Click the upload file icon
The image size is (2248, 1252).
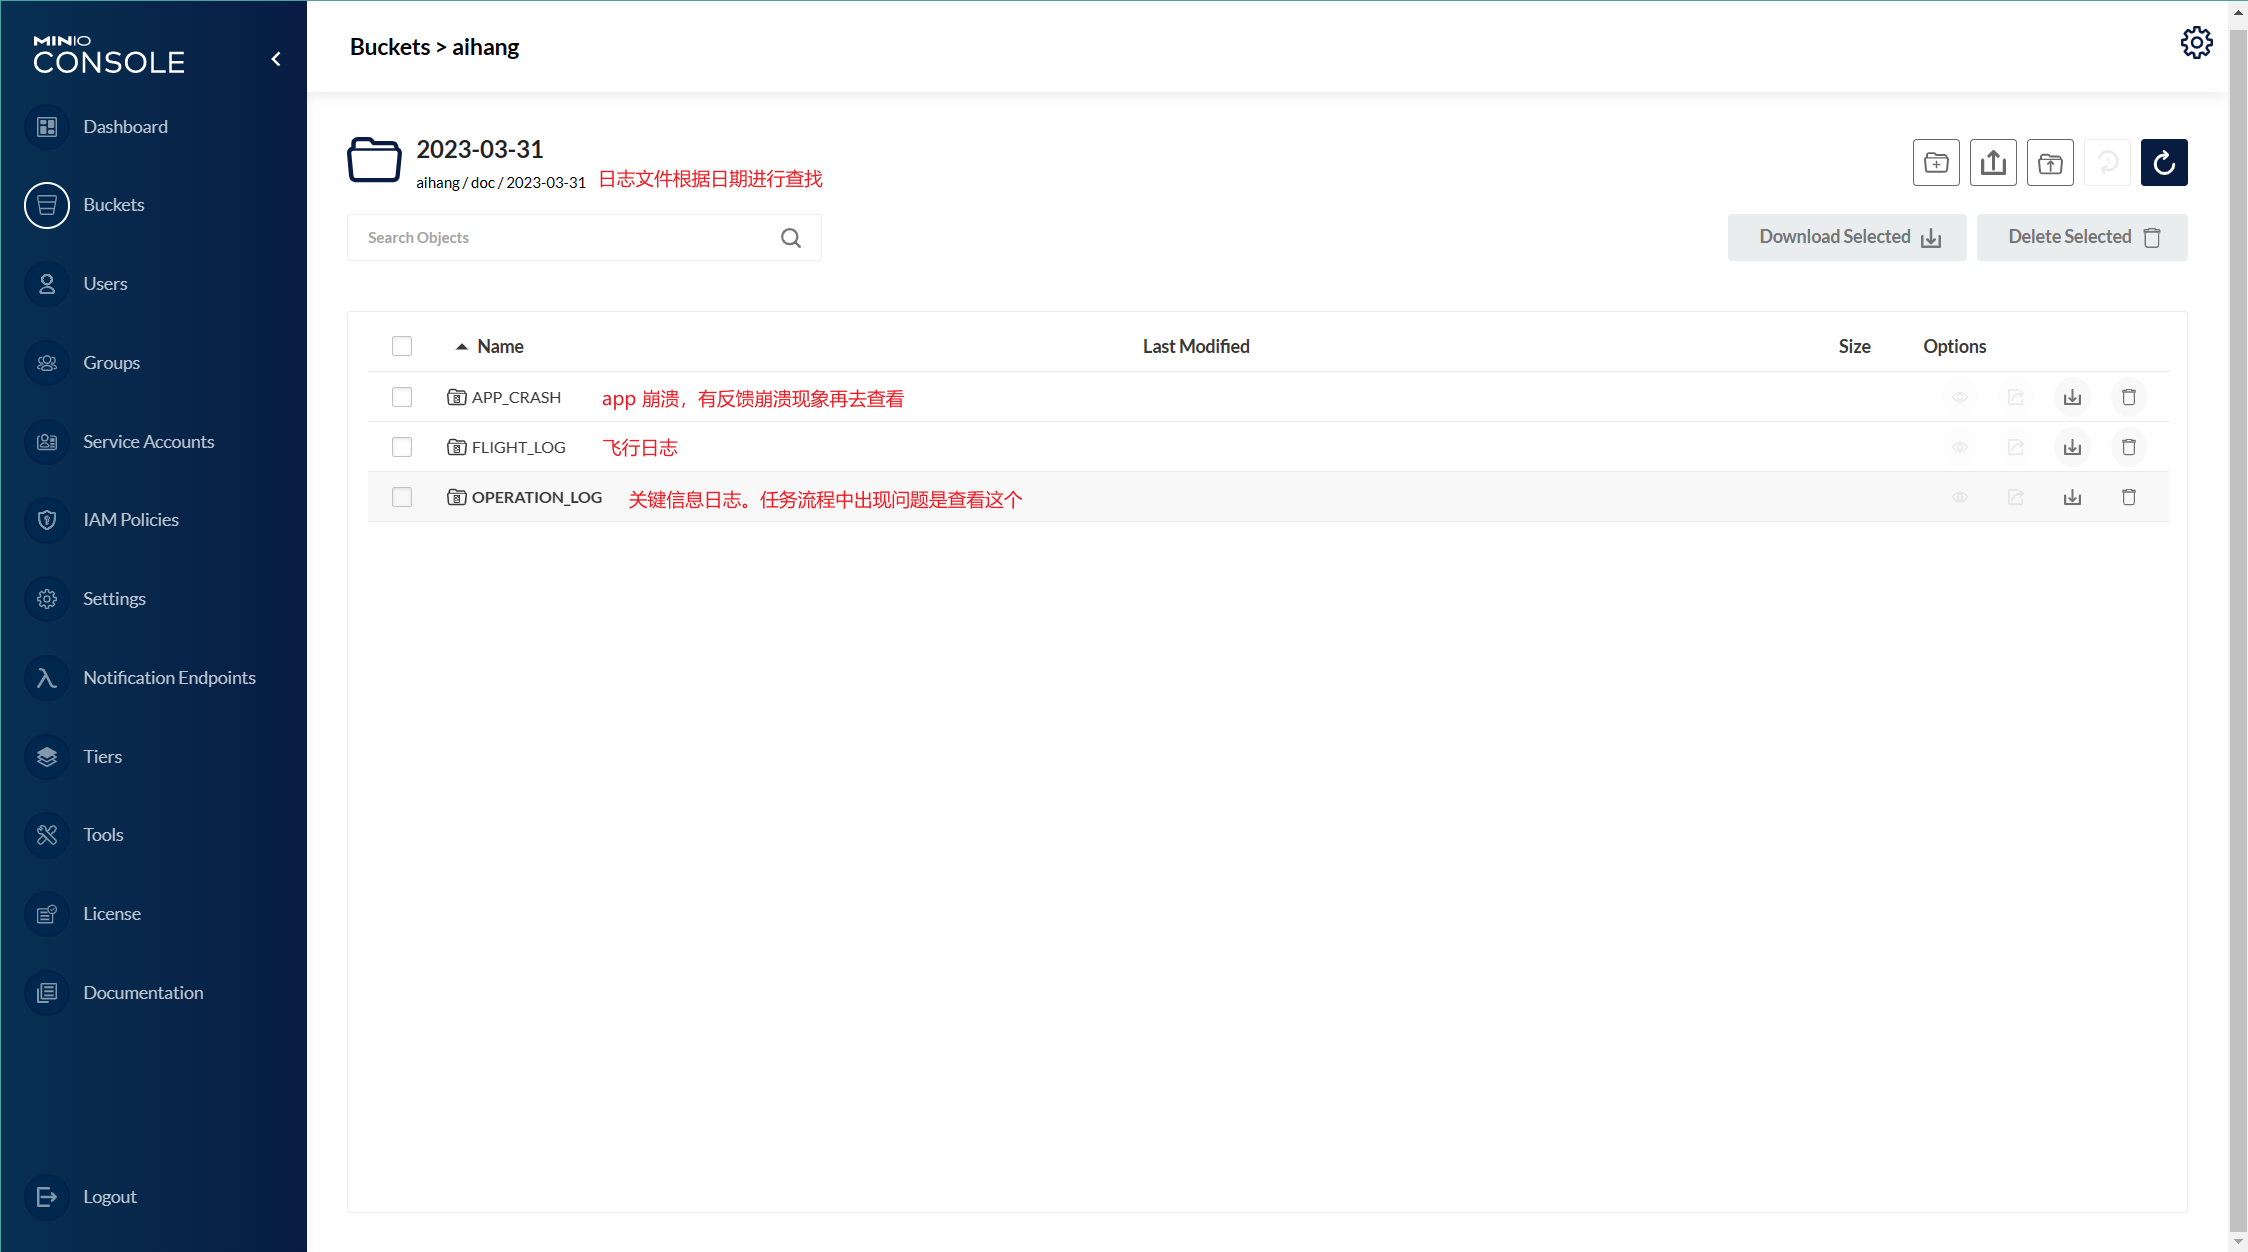pyautogui.click(x=1993, y=163)
